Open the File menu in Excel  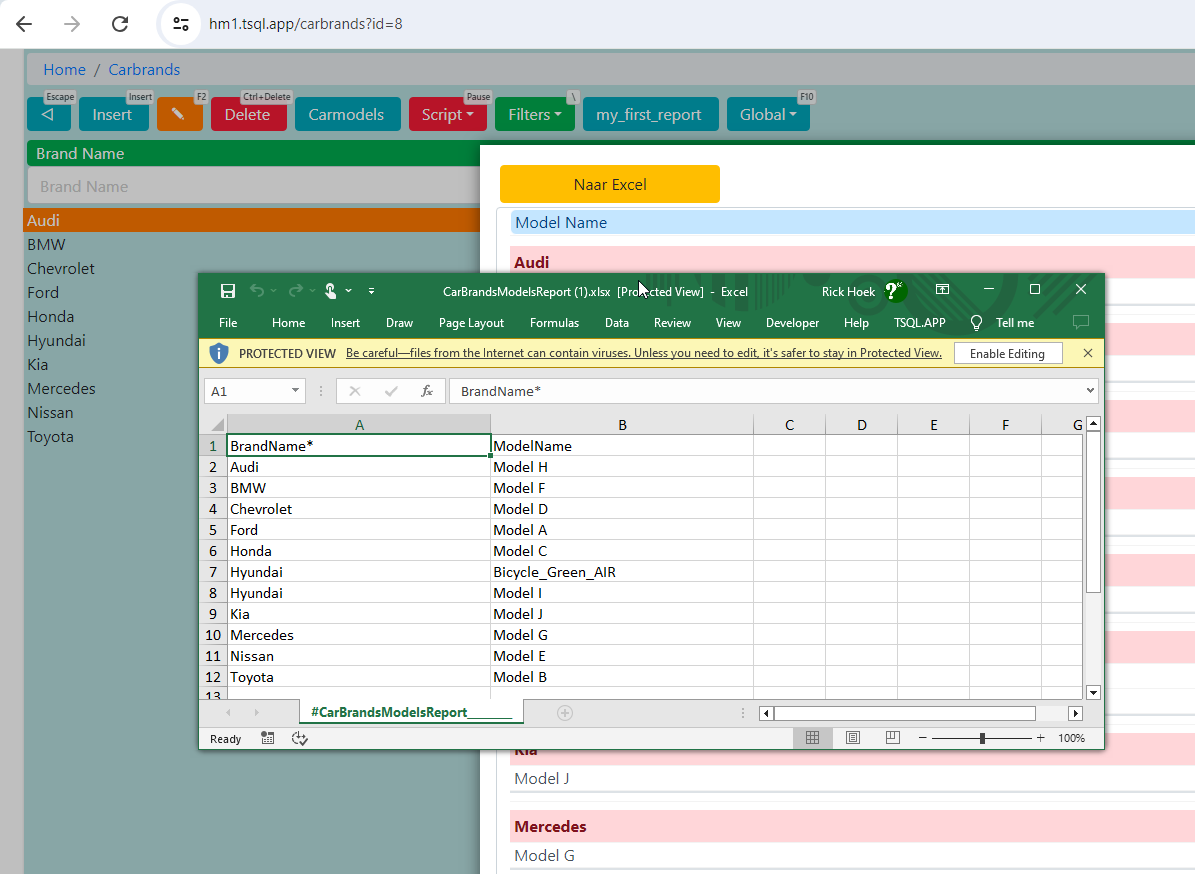click(x=228, y=323)
